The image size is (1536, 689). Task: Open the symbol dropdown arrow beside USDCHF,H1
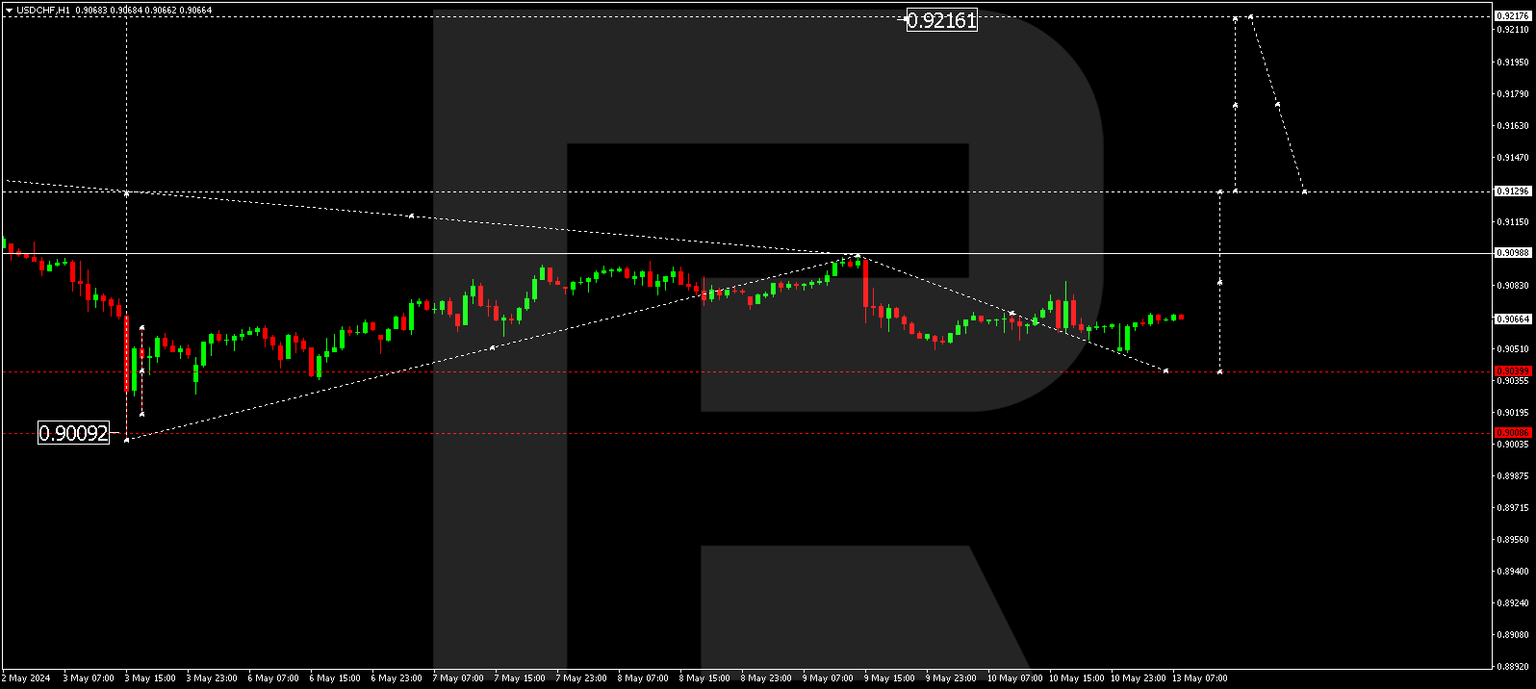pyautogui.click(x=10, y=10)
